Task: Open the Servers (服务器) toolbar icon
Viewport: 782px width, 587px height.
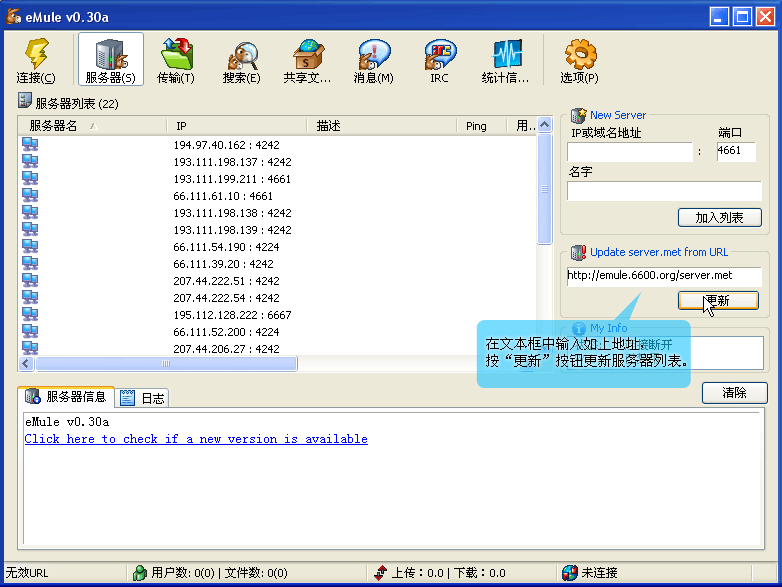Action: coord(111,60)
